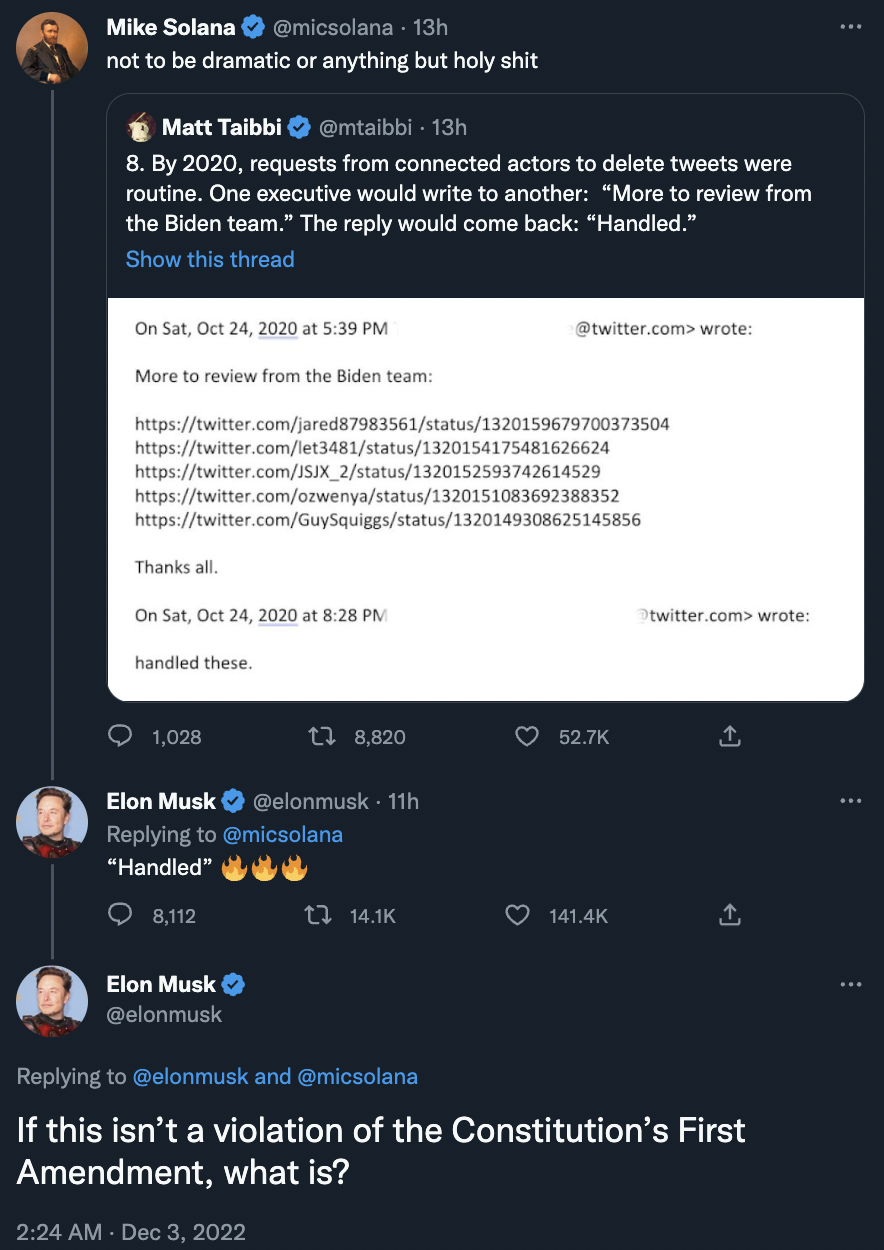This screenshot has width=884, height=1250.
Task: Click "Show this thread" link
Action: pos(210,259)
